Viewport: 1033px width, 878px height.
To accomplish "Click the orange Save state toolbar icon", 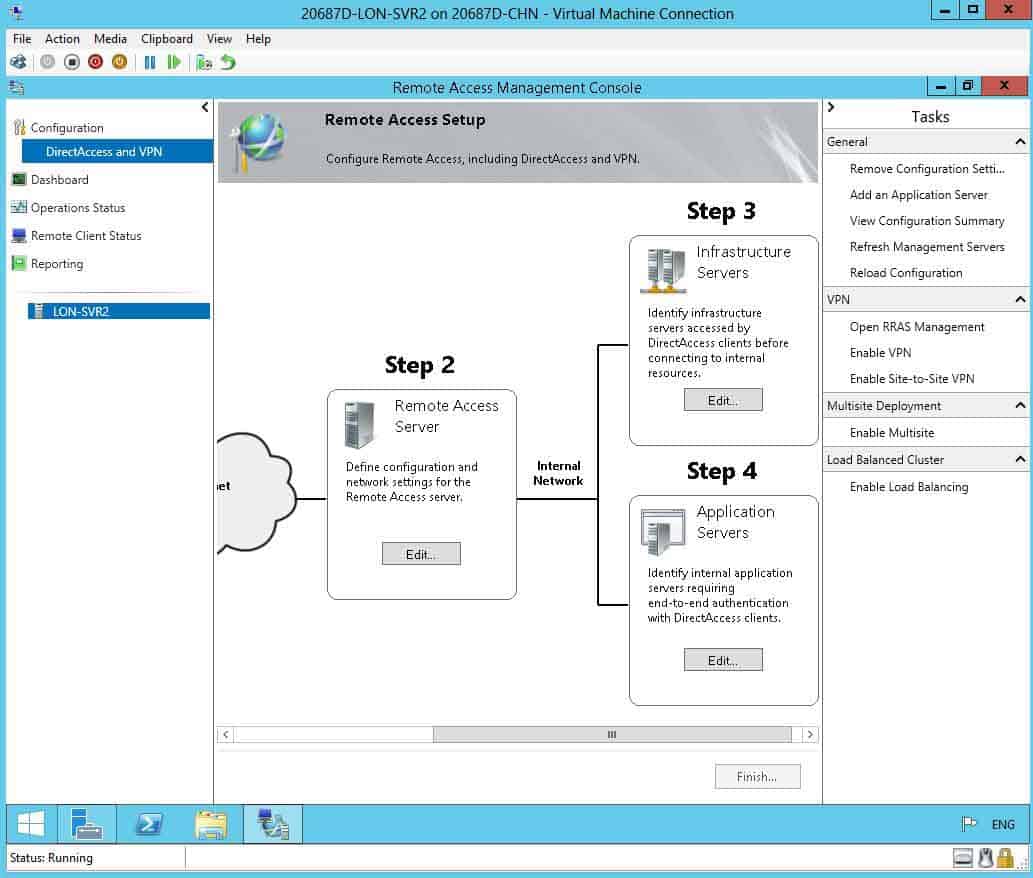I will tap(119, 62).
